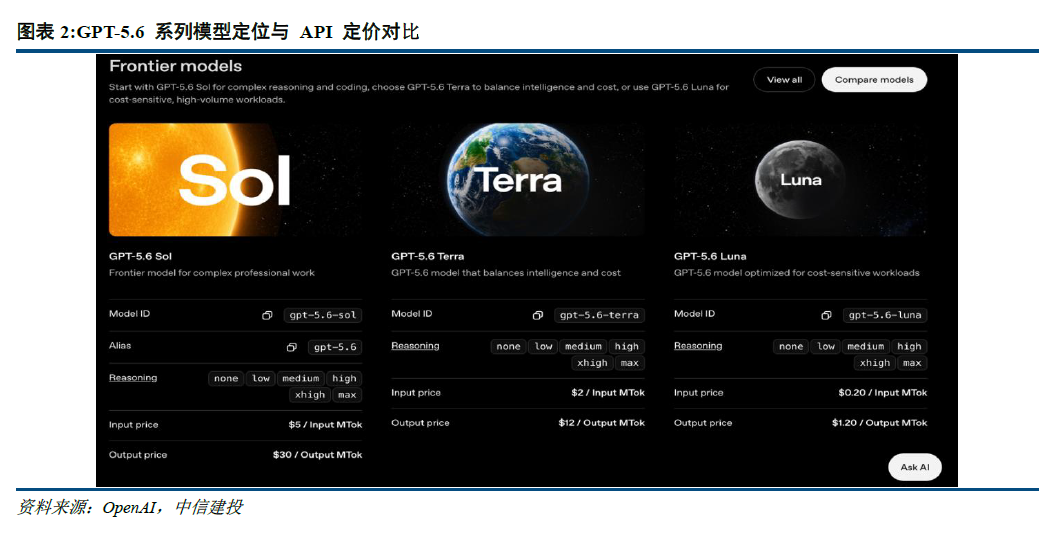Viewport: 1060px width, 538px height.
Task: Select the GPT-5.6 Terra title
Action: click(427, 256)
